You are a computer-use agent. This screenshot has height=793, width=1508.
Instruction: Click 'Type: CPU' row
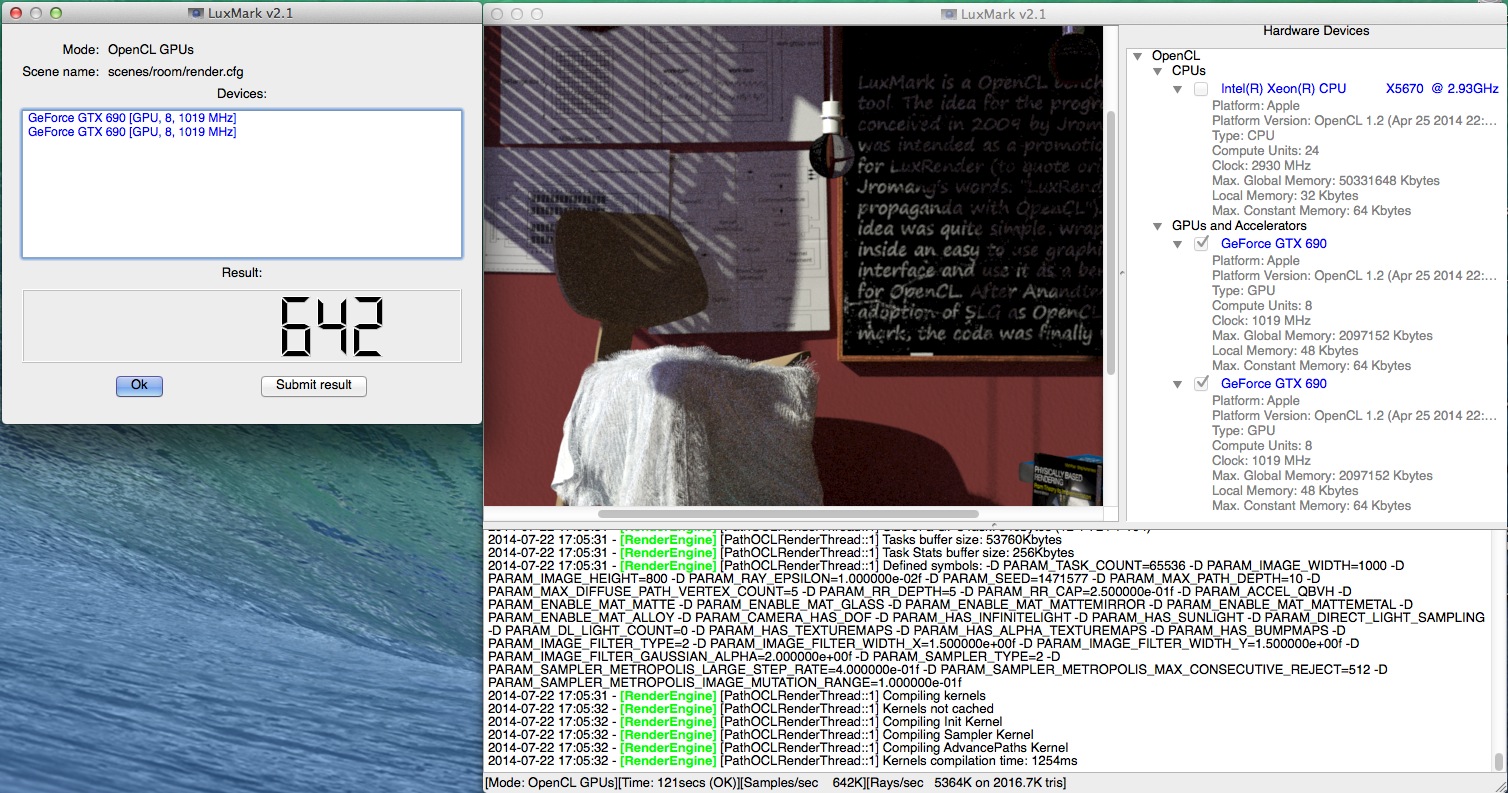click(1243, 136)
